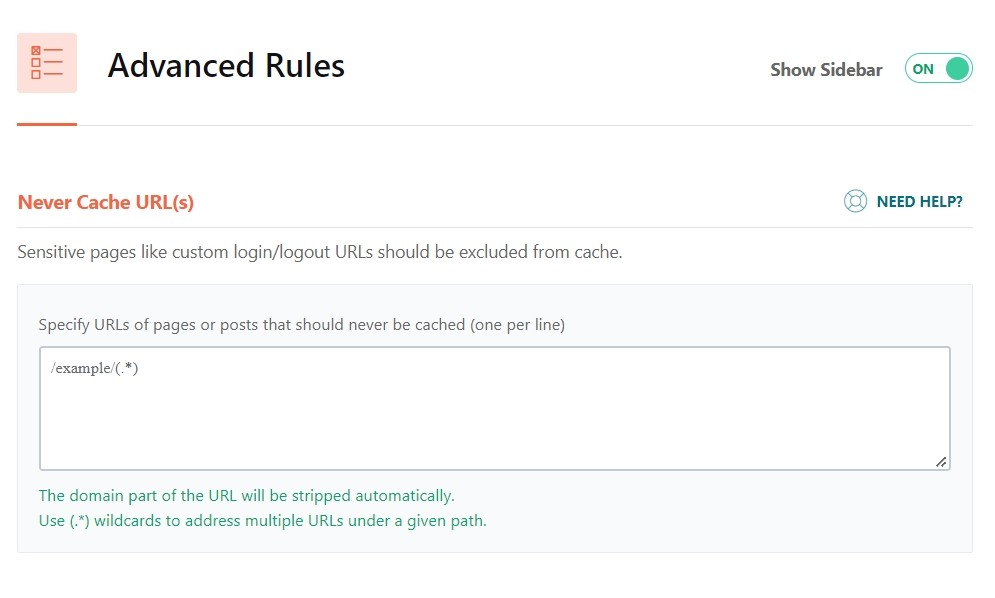Image resolution: width=995 pixels, height=598 pixels.
Task: Click the Sensitive pages description sentence
Action: pos(320,252)
